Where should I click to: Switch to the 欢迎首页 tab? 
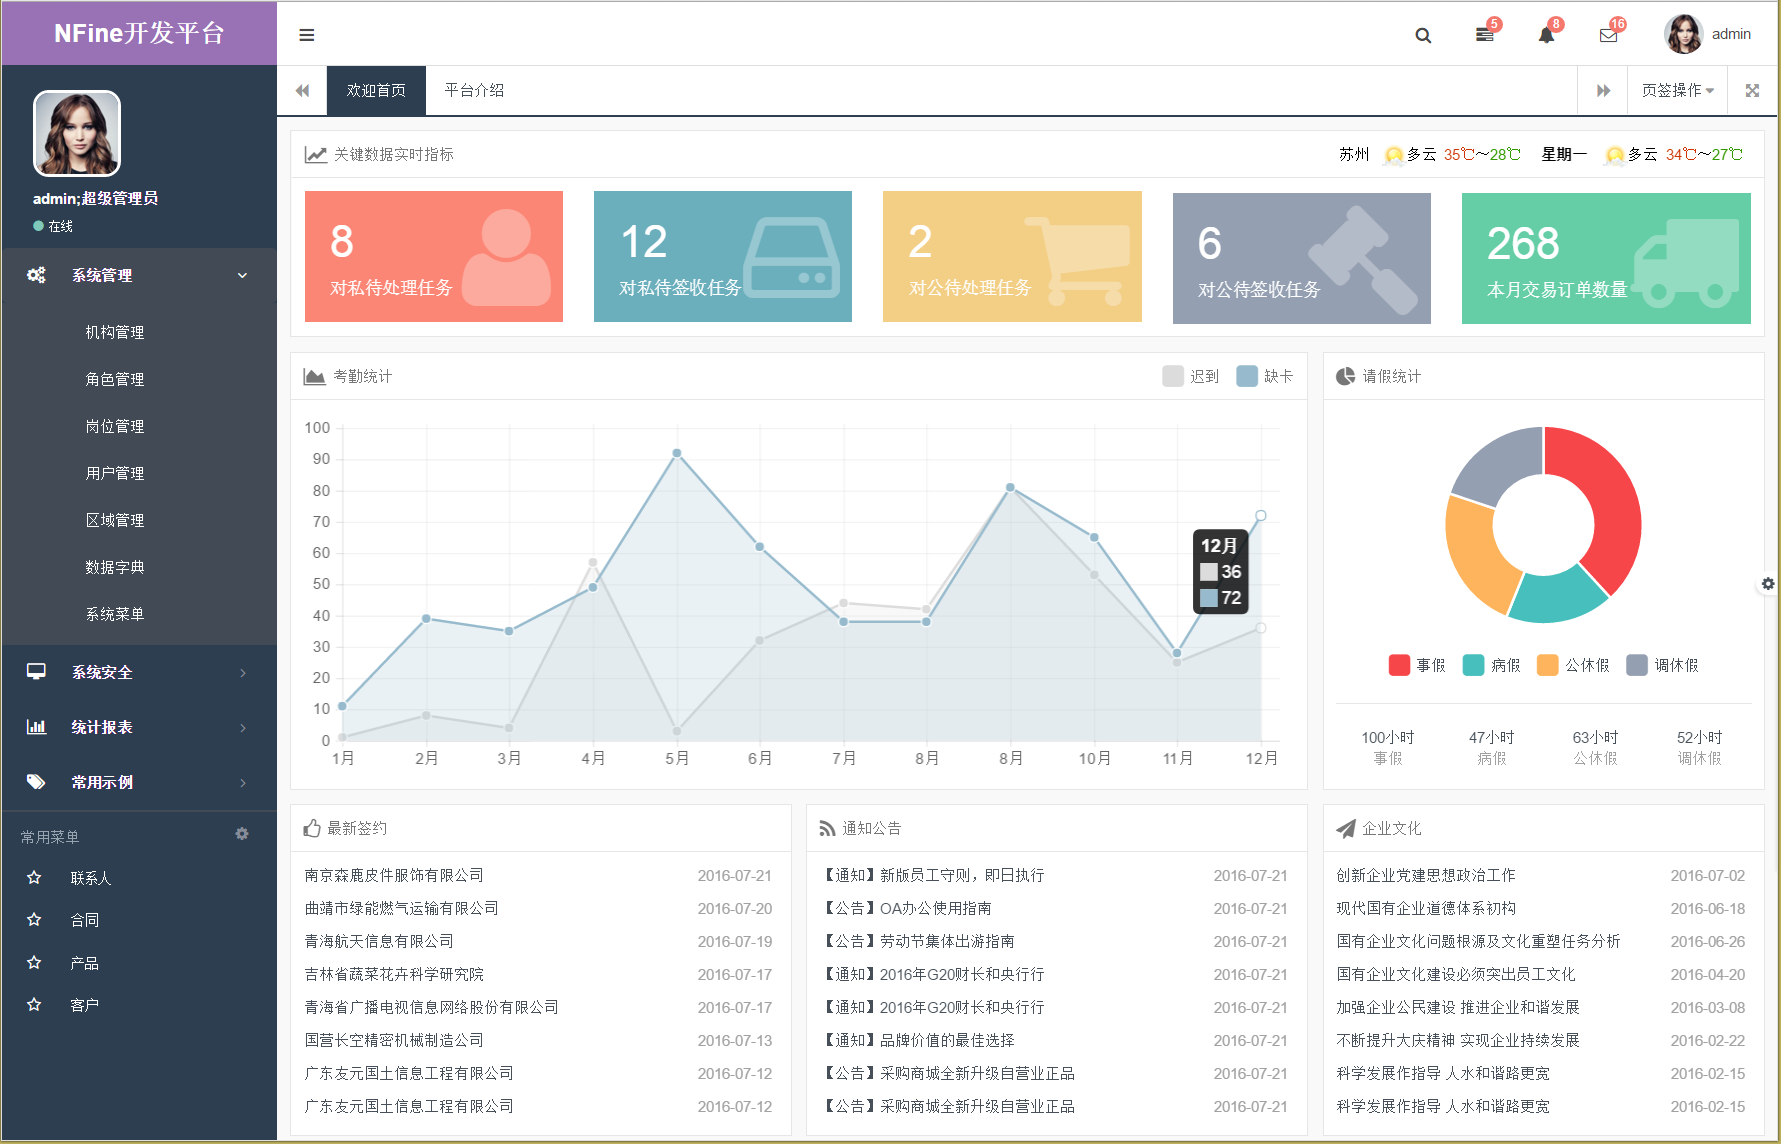[375, 90]
